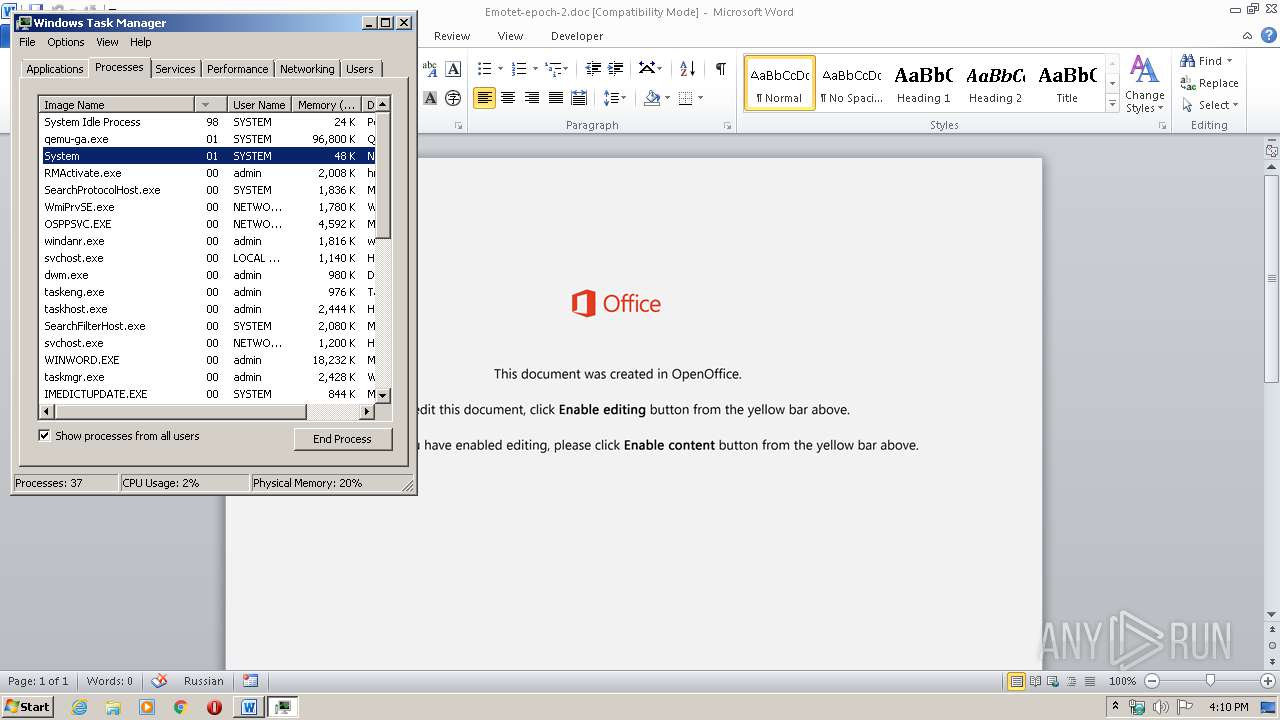Switch to Applications tab in Task Manager

pyautogui.click(x=54, y=69)
